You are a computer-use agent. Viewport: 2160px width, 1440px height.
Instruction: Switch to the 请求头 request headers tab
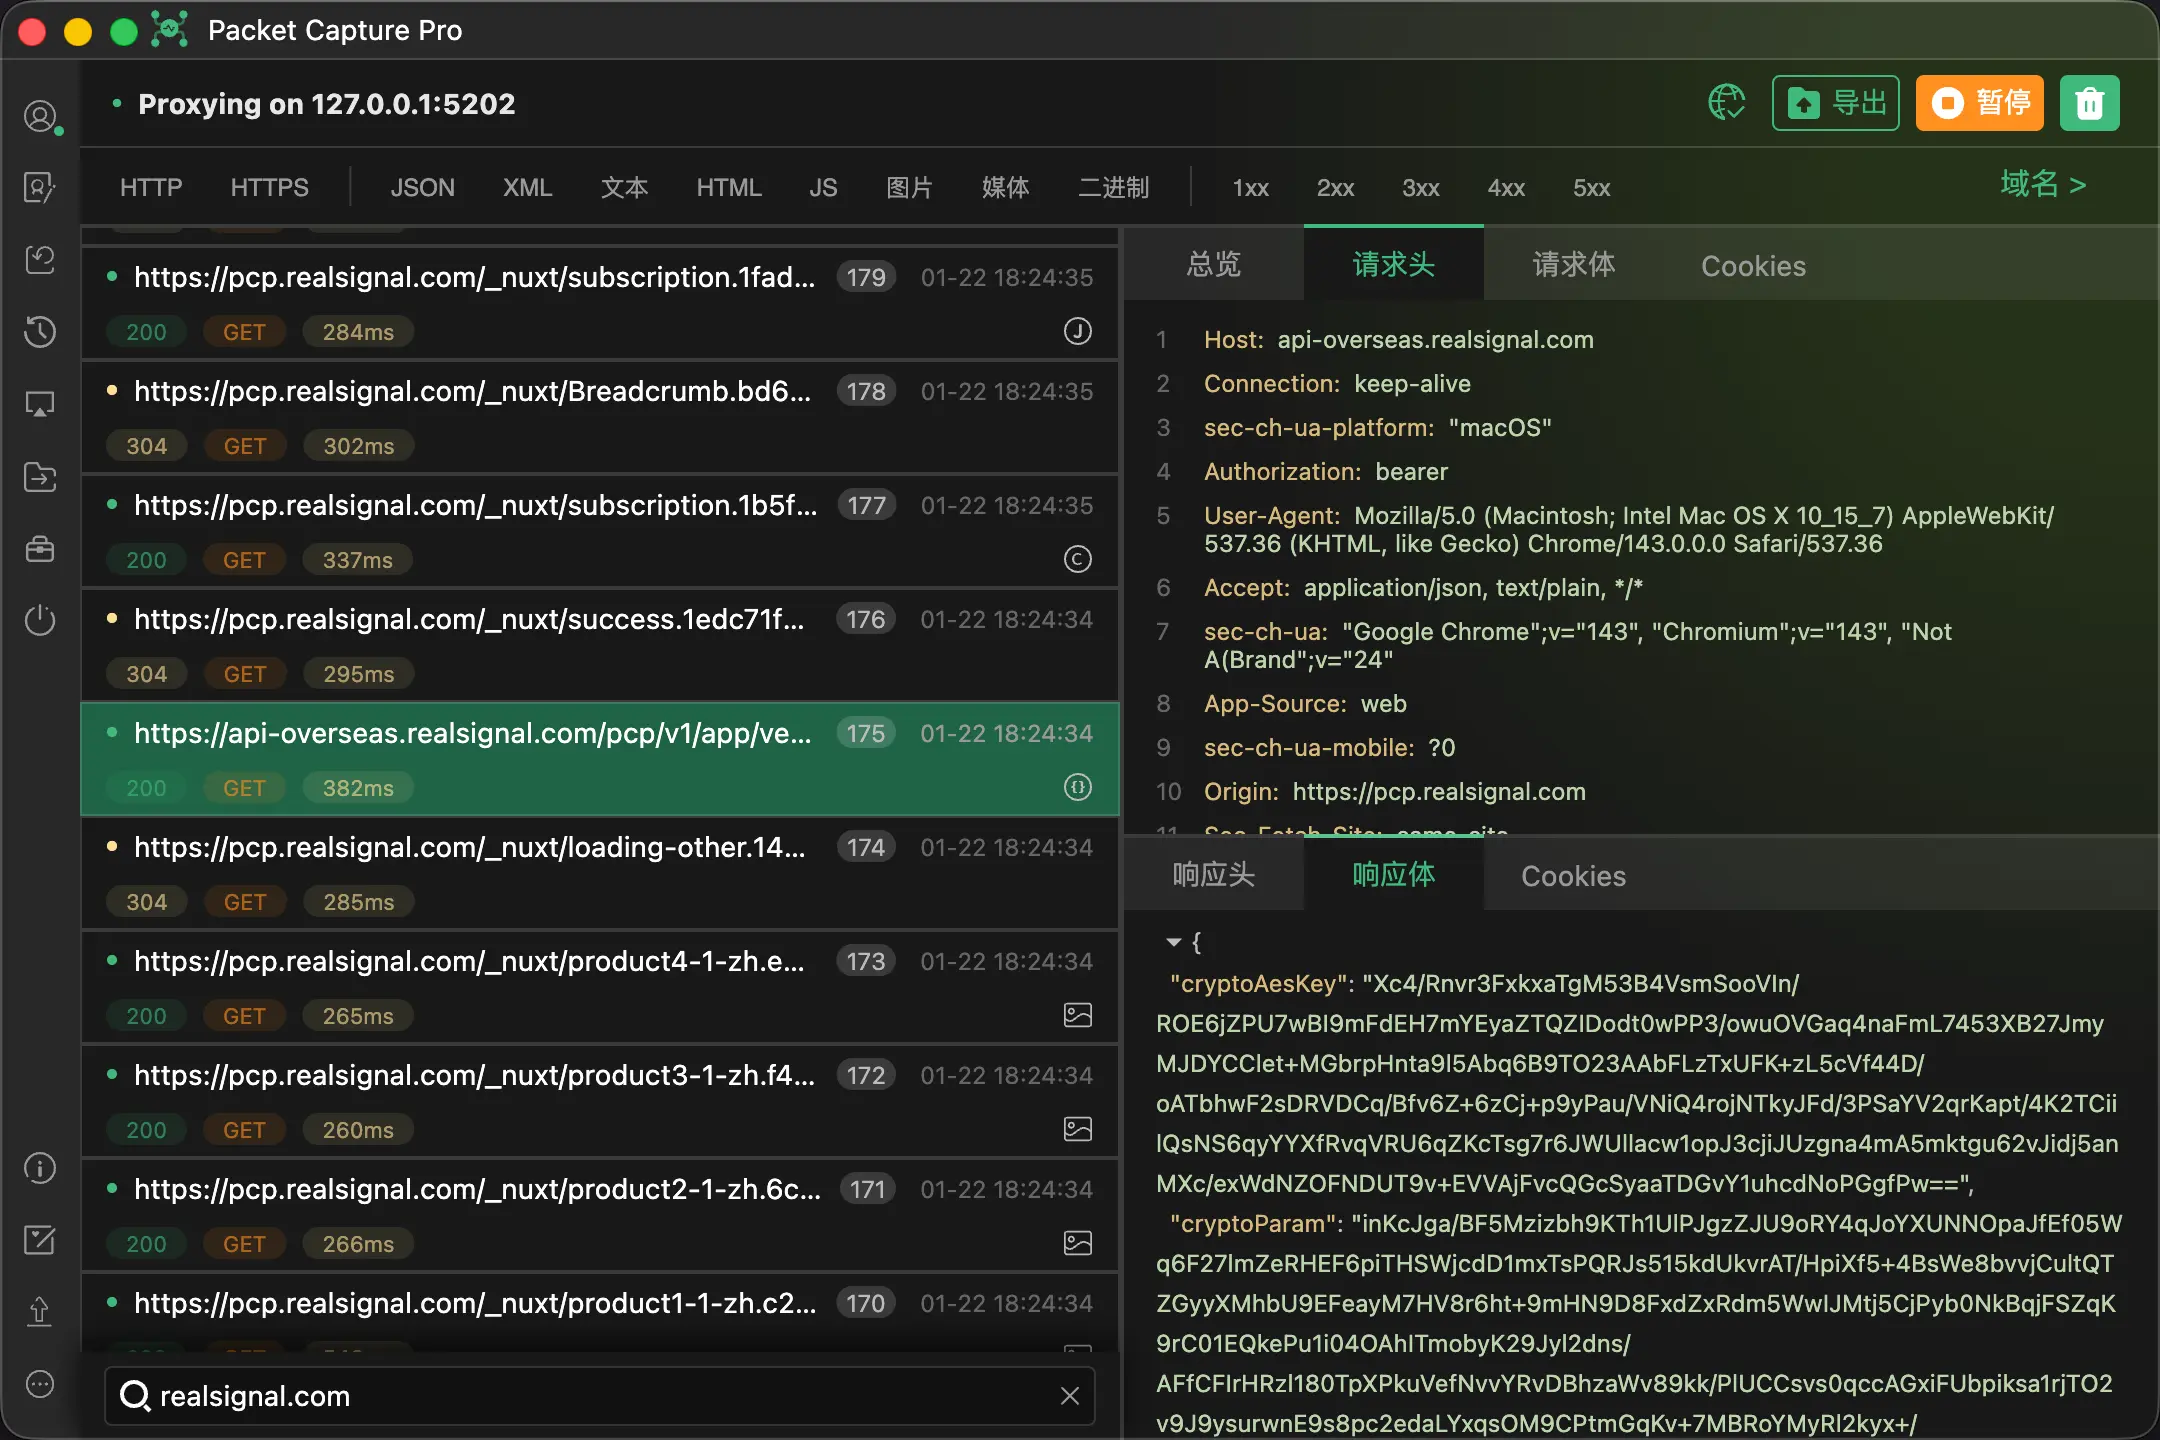pyautogui.click(x=1394, y=264)
